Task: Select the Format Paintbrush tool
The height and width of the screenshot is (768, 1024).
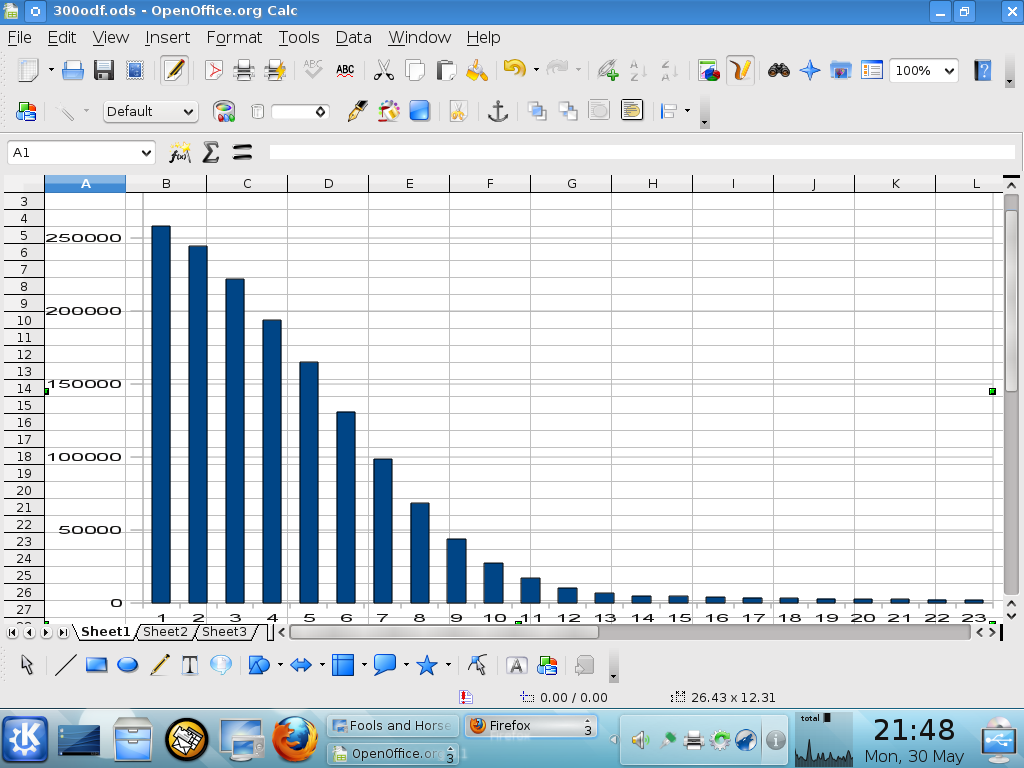Action: [477, 70]
